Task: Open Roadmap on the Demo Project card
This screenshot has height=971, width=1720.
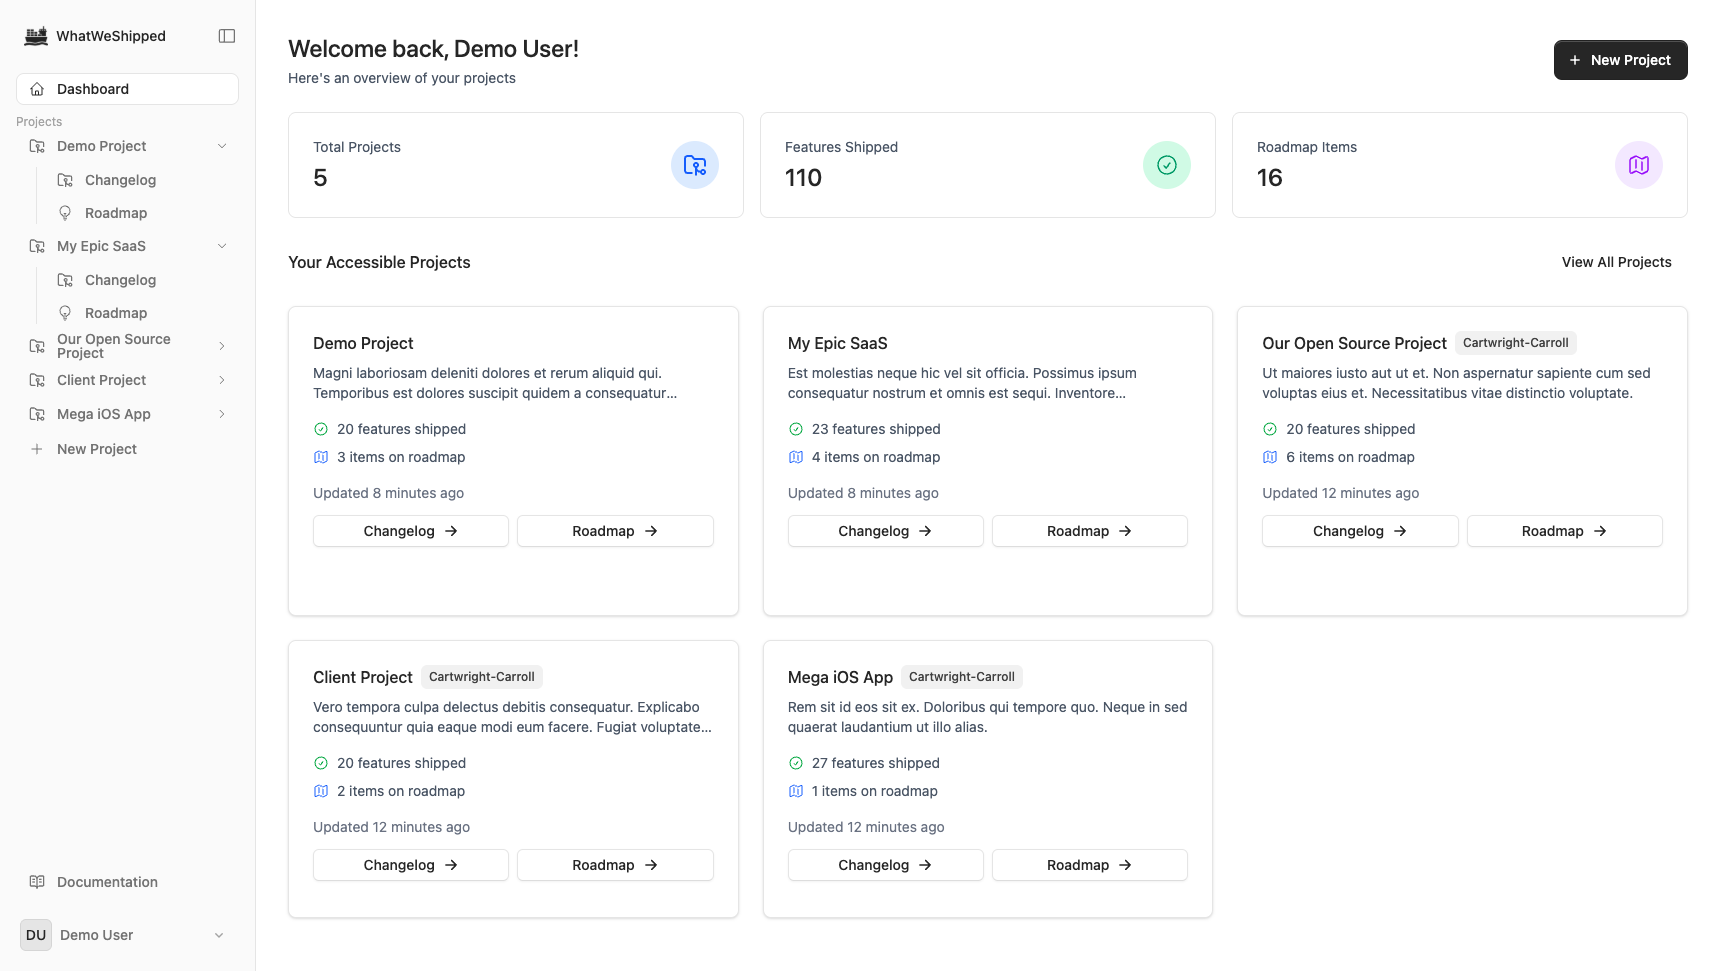Action: [x=615, y=531]
